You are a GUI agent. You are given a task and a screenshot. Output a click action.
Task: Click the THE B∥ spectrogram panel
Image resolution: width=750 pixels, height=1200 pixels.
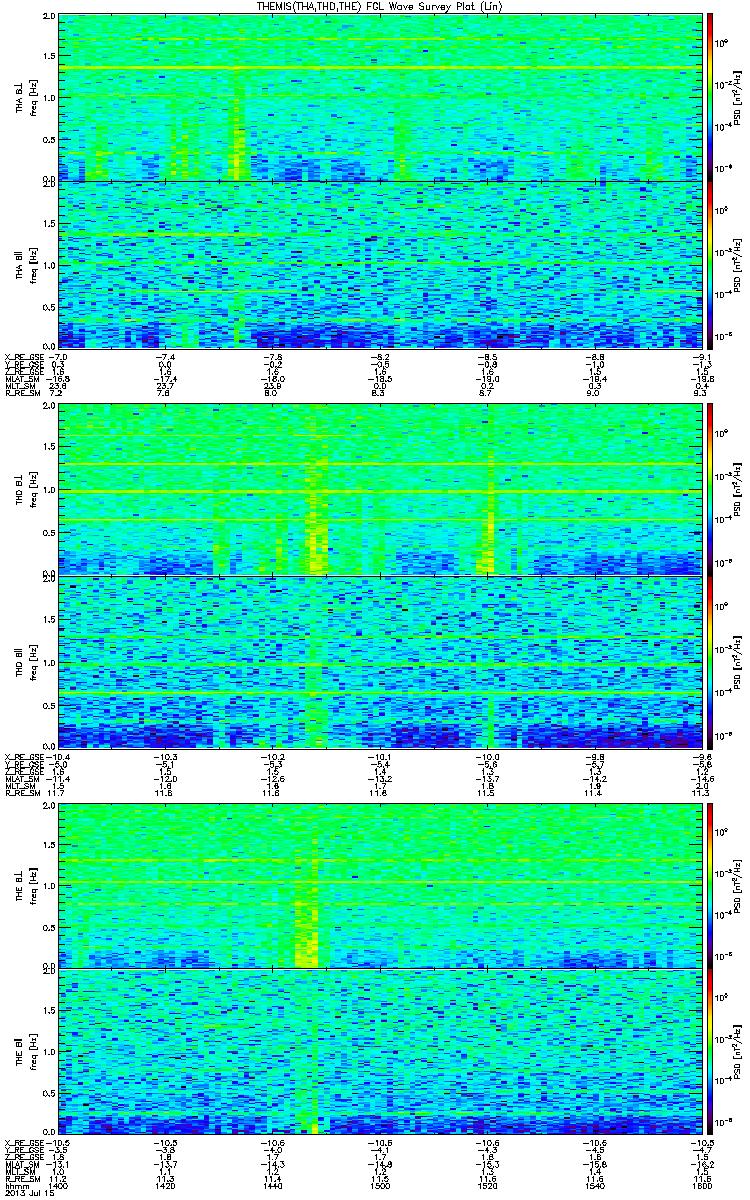click(378, 1053)
